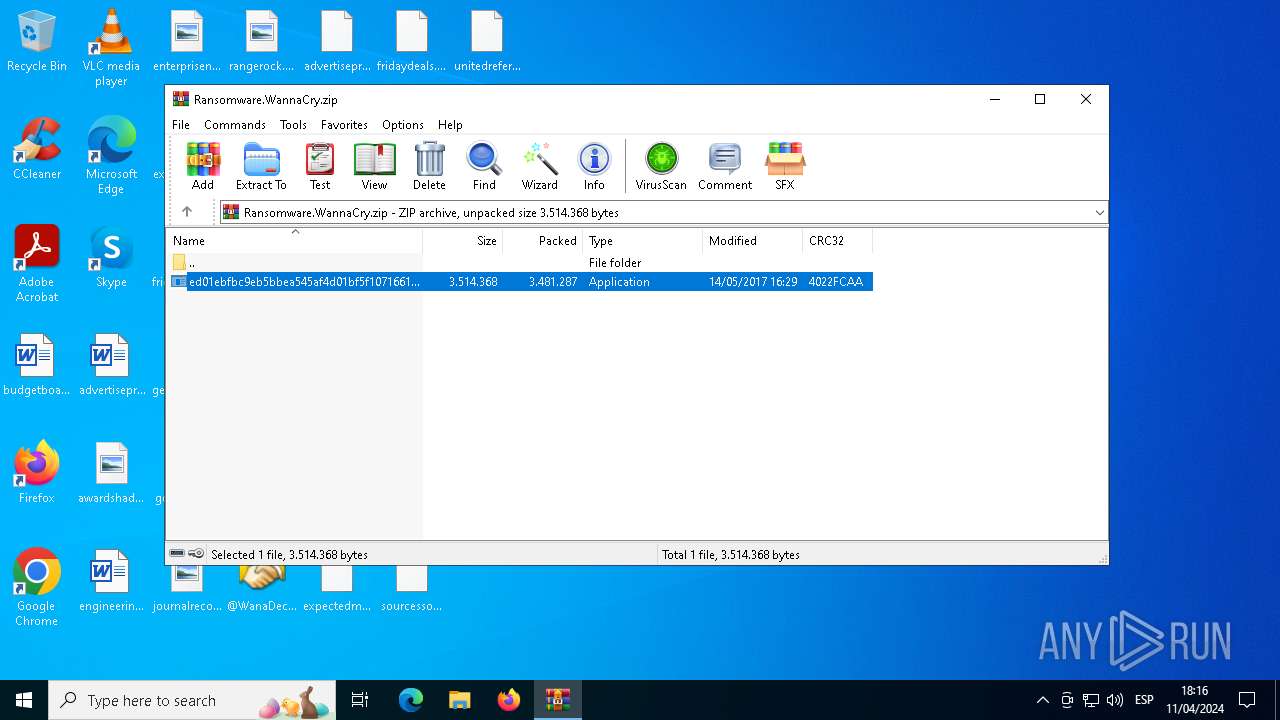Image resolution: width=1280 pixels, height=720 pixels.
Task: Open the Find search tool
Action: (x=484, y=166)
